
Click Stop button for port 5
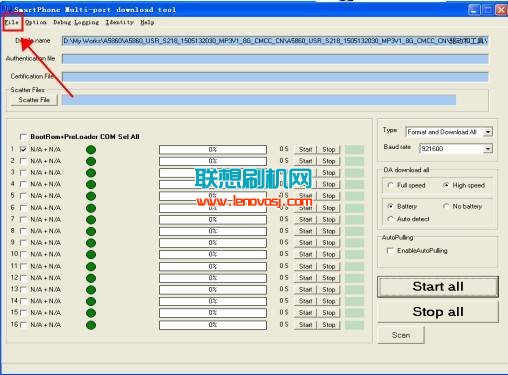(329, 196)
